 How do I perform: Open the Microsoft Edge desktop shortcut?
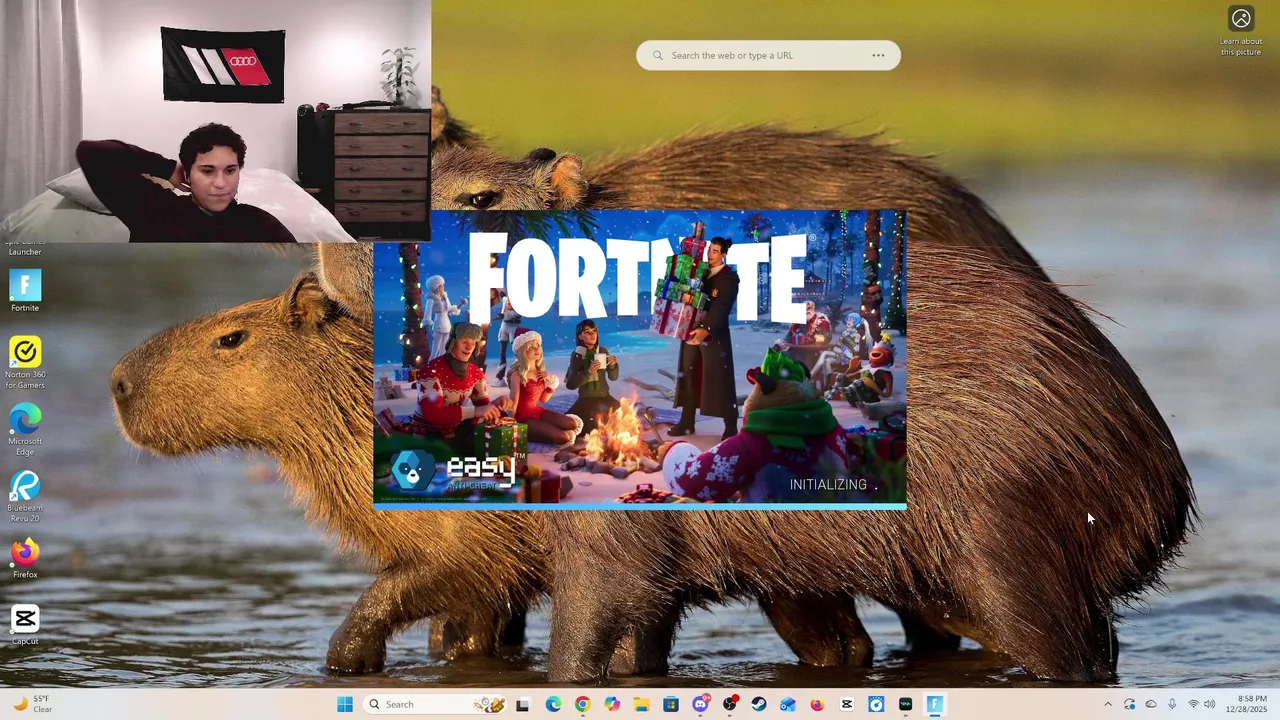pos(25,430)
